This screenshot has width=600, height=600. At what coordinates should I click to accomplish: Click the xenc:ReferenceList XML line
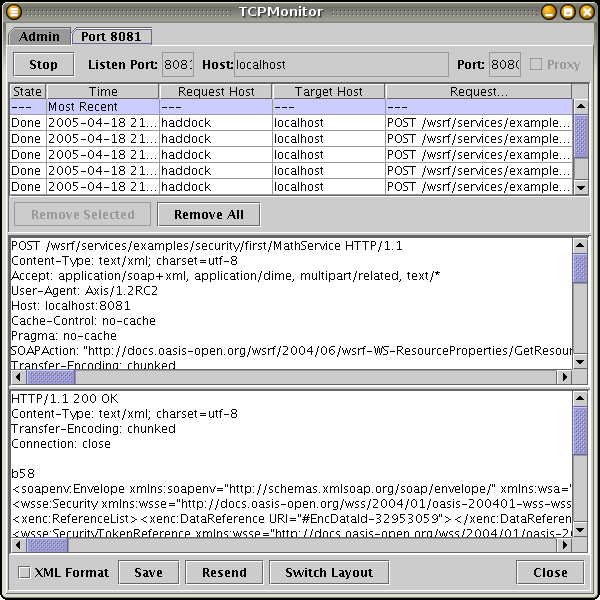[x=292, y=519]
